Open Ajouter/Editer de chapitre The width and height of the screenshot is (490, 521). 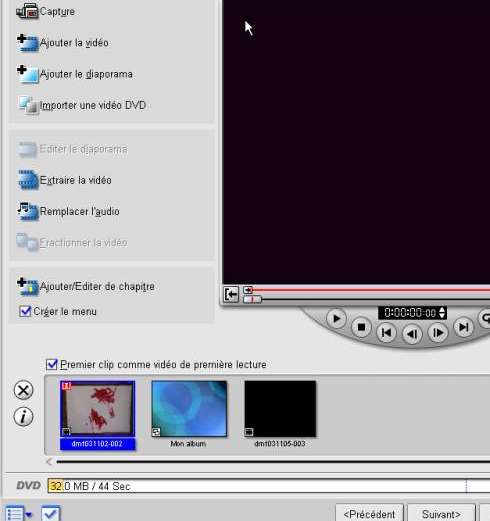click(x=86, y=286)
